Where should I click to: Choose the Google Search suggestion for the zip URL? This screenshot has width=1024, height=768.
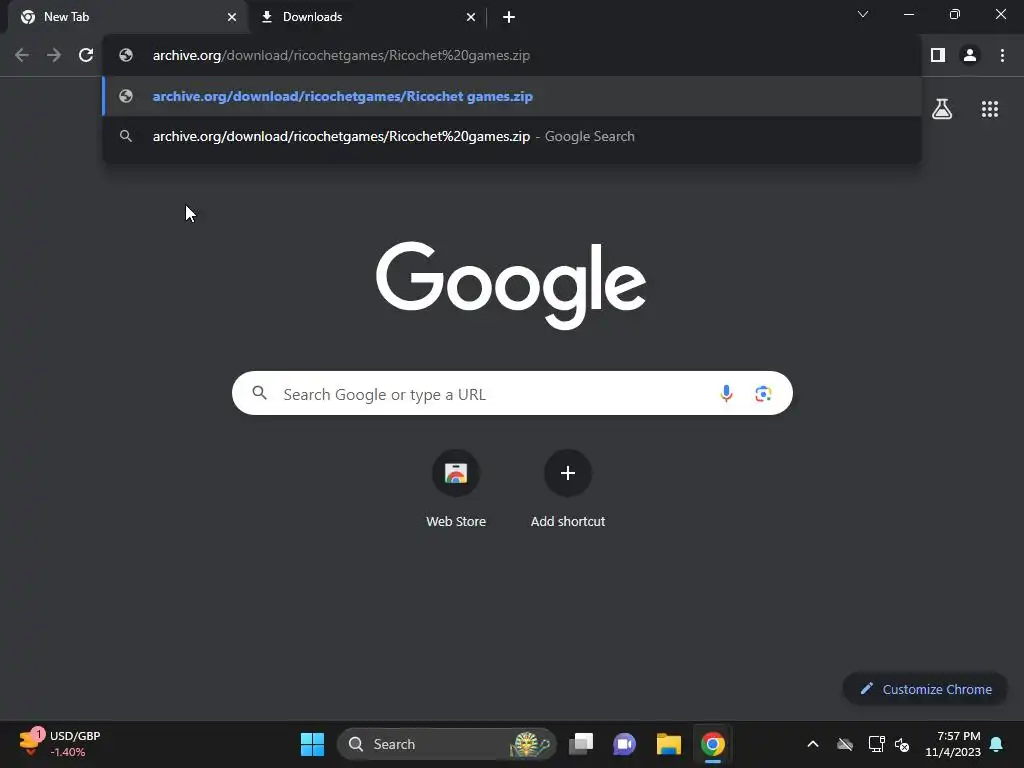coord(512,136)
